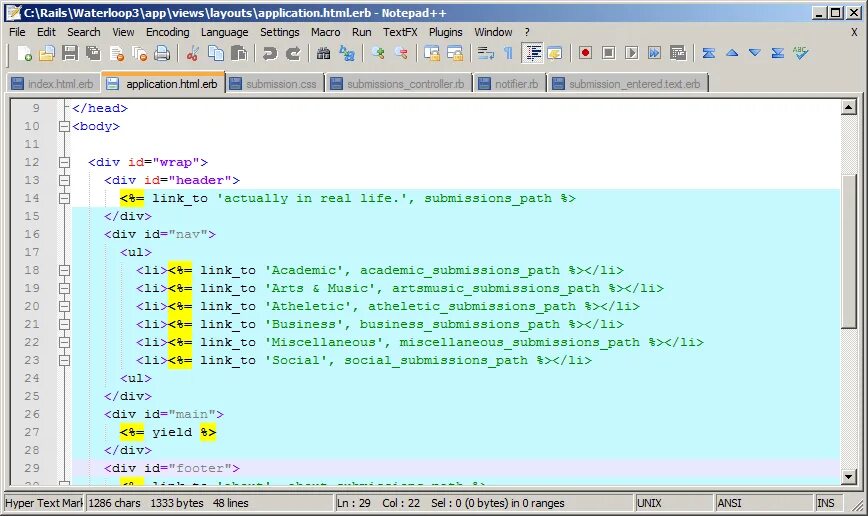The height and width of the screenshot is (516, 868).
Task: Click the Open file folder icon
Action: [47, 53]
